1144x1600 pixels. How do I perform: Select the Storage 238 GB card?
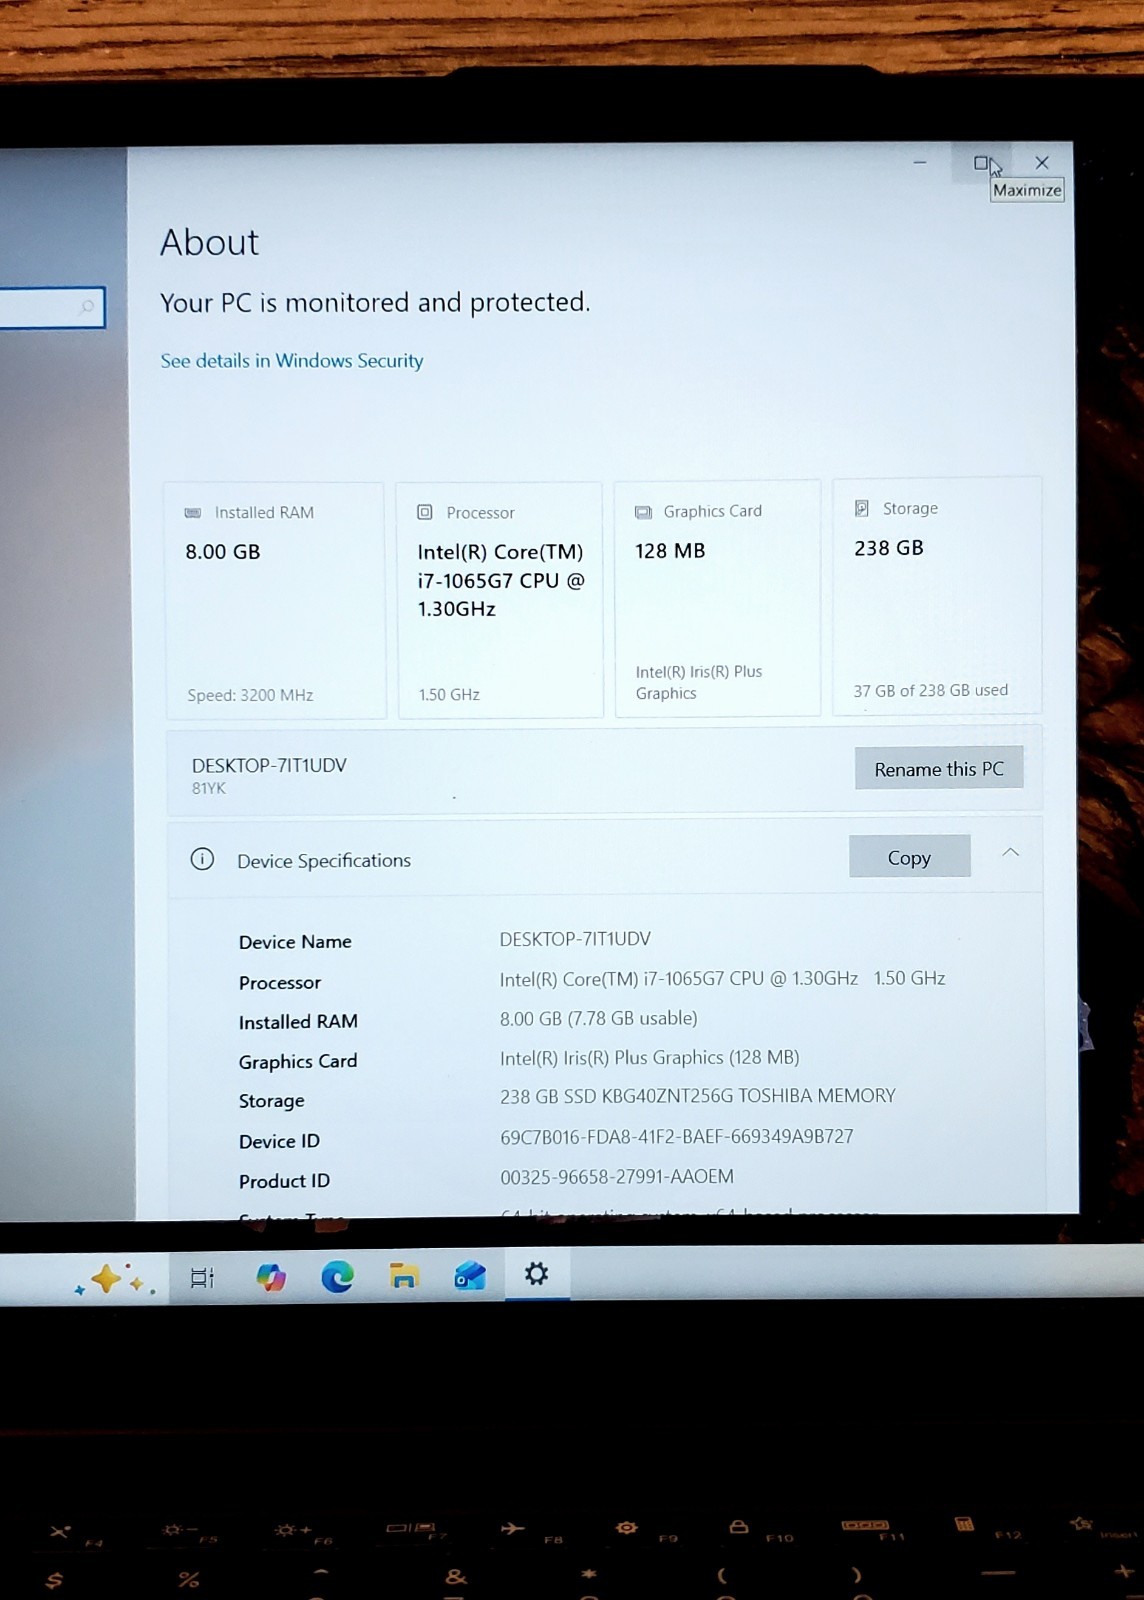(x=937, y=596)
